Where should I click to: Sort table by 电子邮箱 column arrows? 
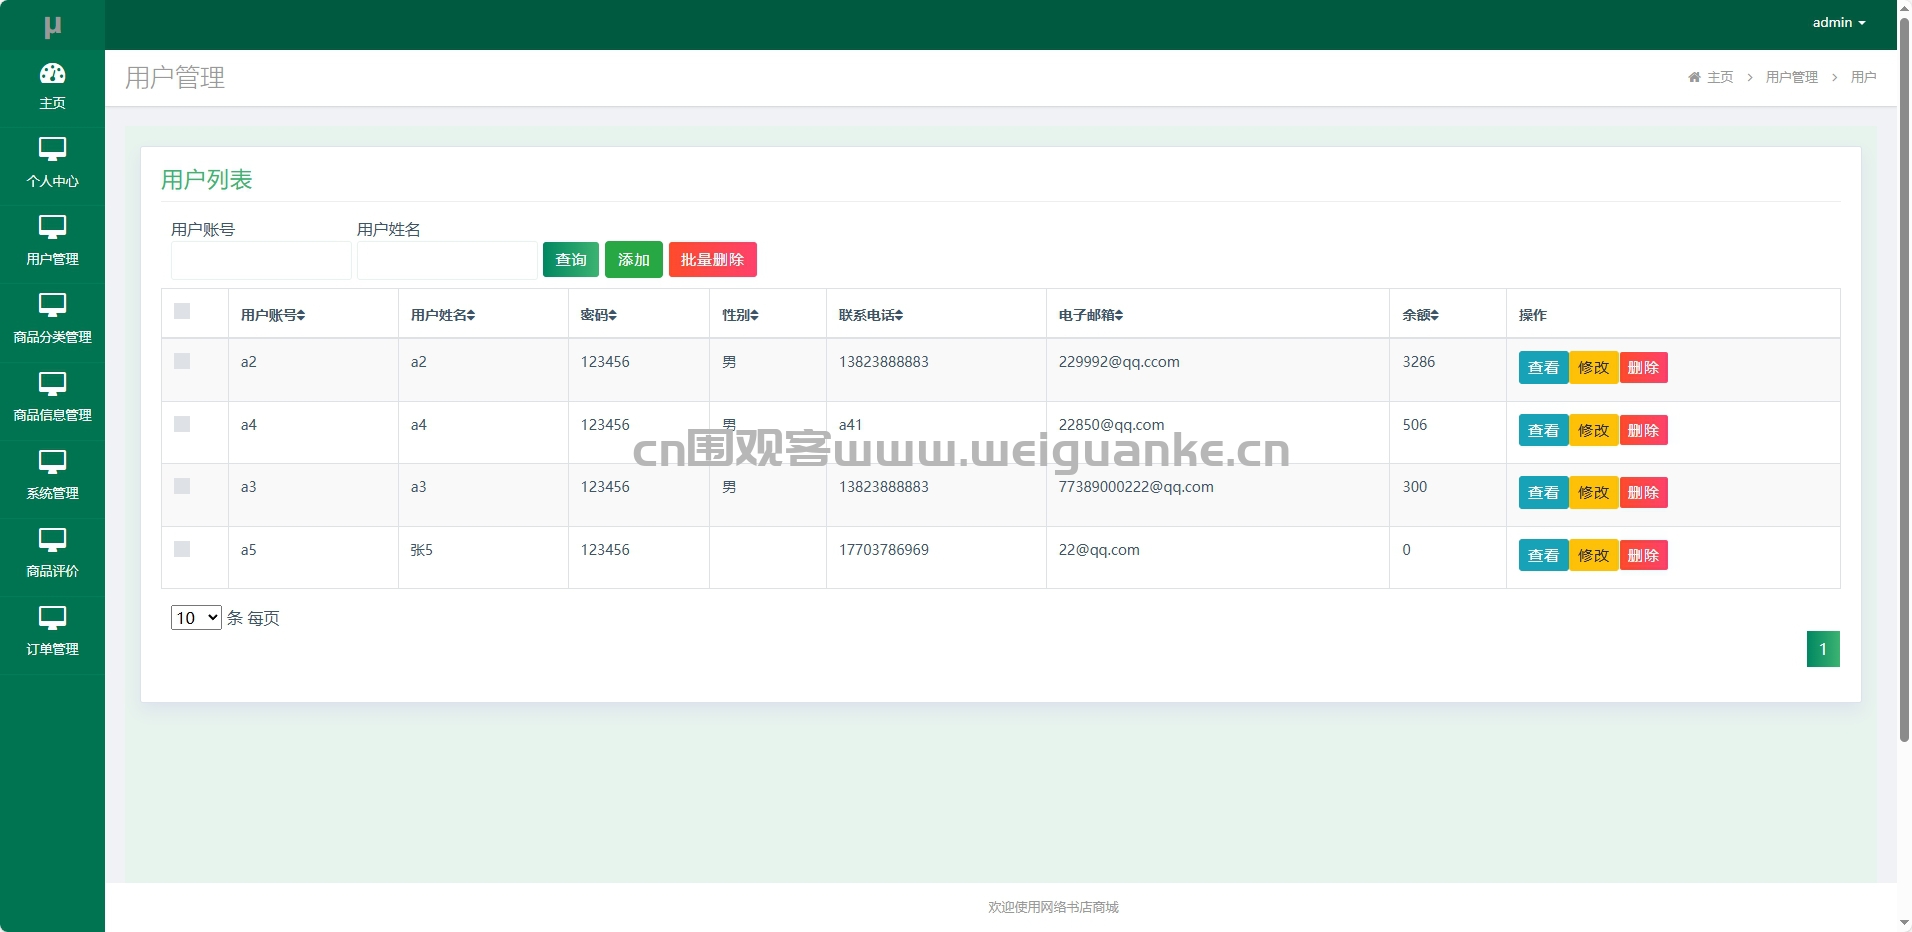pos(1119,315)
